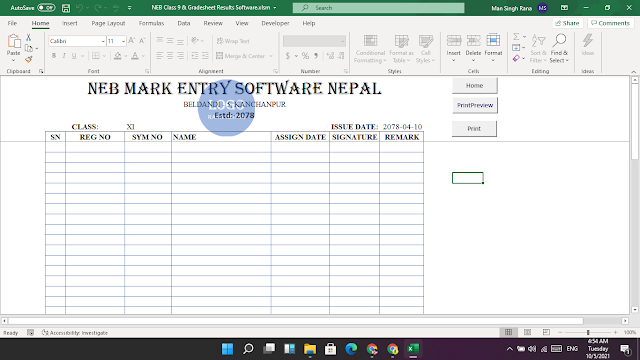Adjust the zoom slider handle
Screen dimensions: 640x360
pos(588,332)
